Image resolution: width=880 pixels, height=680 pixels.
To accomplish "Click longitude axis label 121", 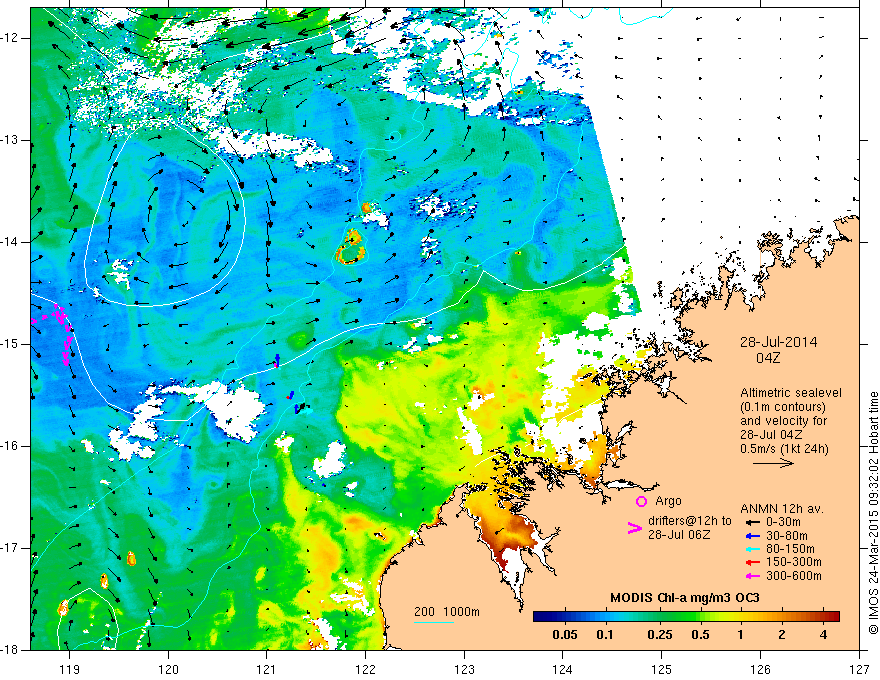I will 267,670.
